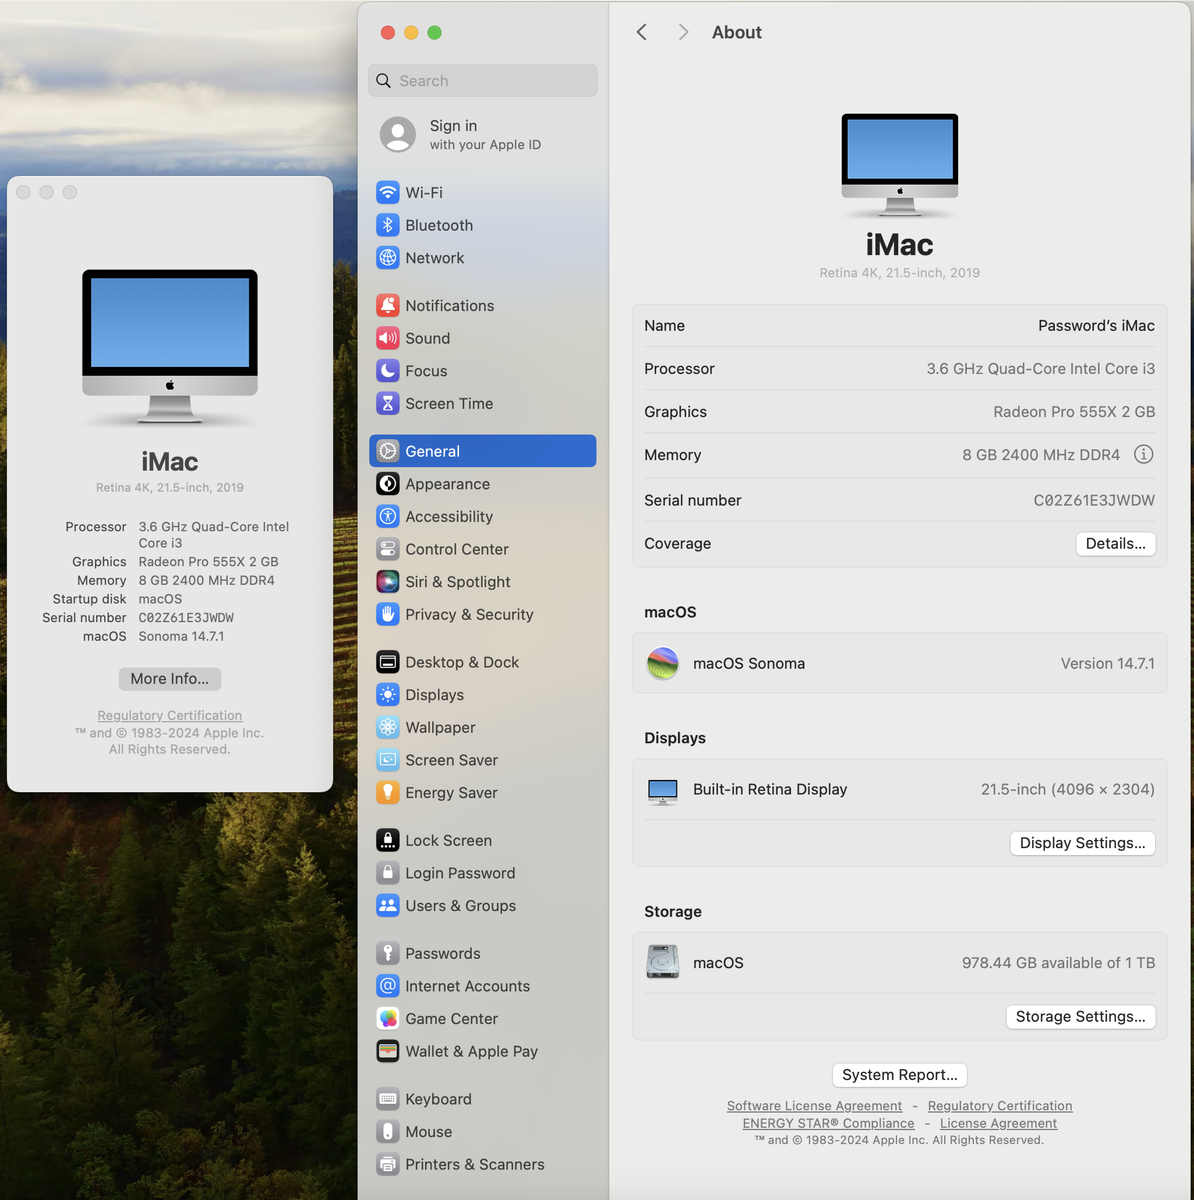Screen dimensions: 1194x1200
Task: Open coverage Details... button
Action: pos(1116,543)
